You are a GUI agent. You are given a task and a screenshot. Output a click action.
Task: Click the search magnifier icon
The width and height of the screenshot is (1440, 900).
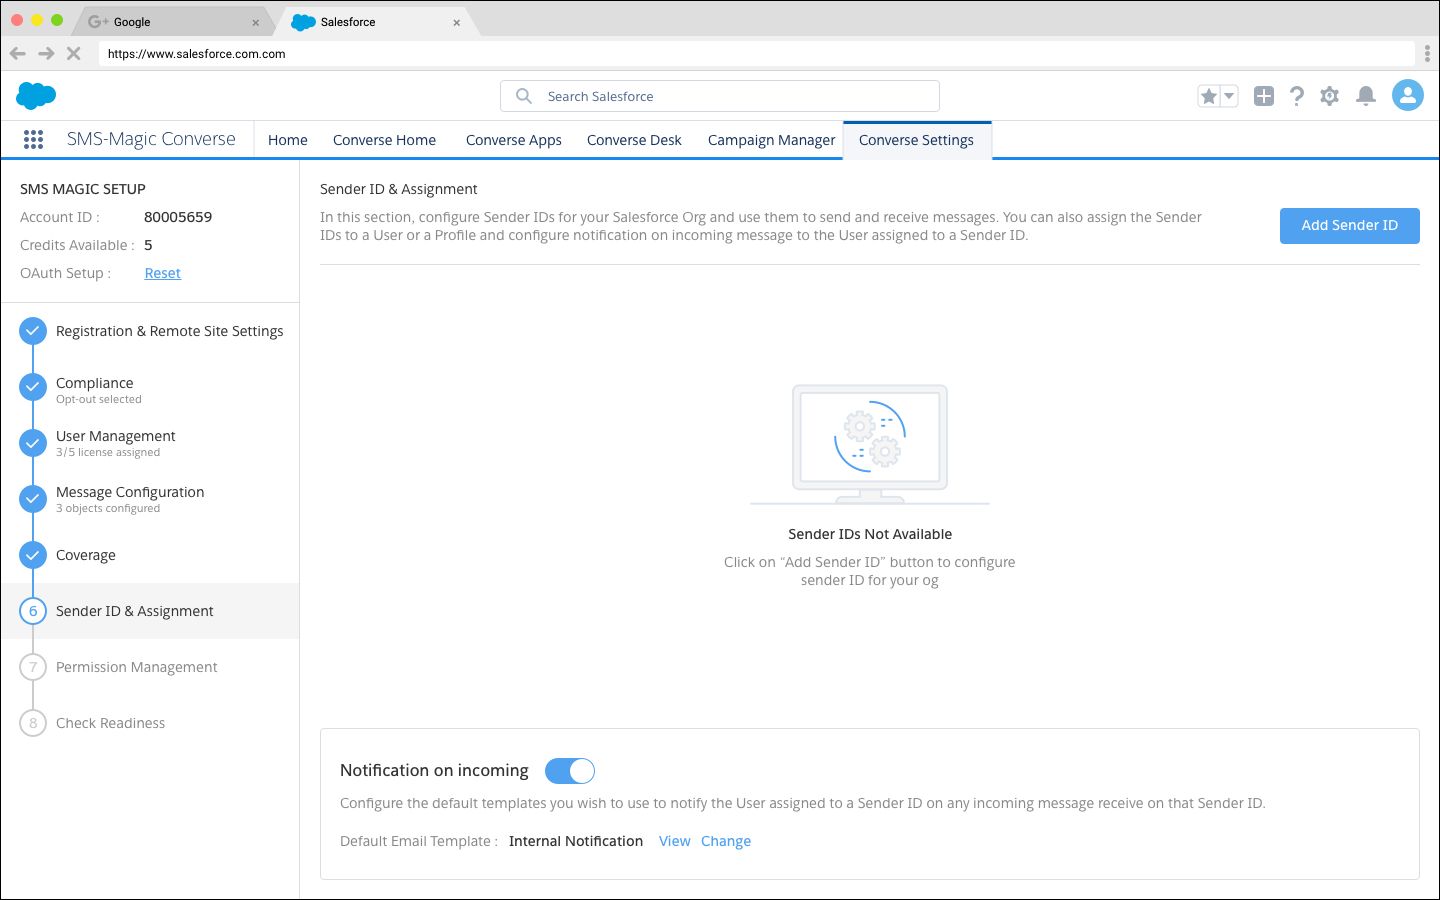click(523, 96)
